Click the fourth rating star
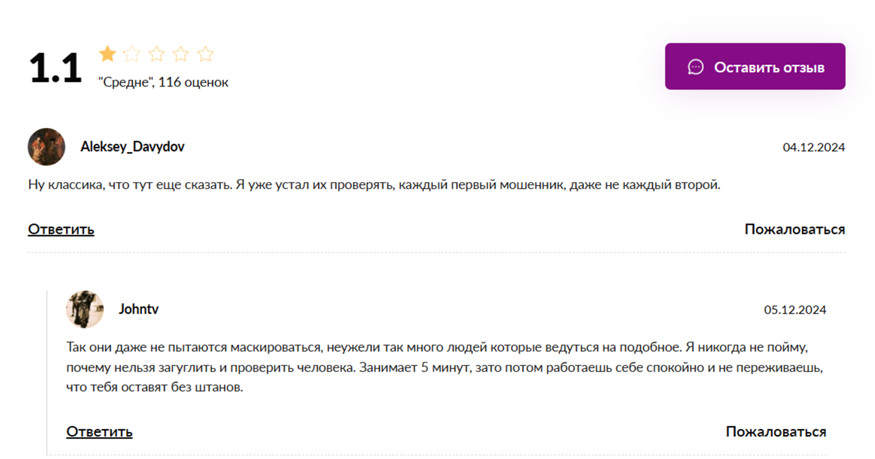 point(181,54)
